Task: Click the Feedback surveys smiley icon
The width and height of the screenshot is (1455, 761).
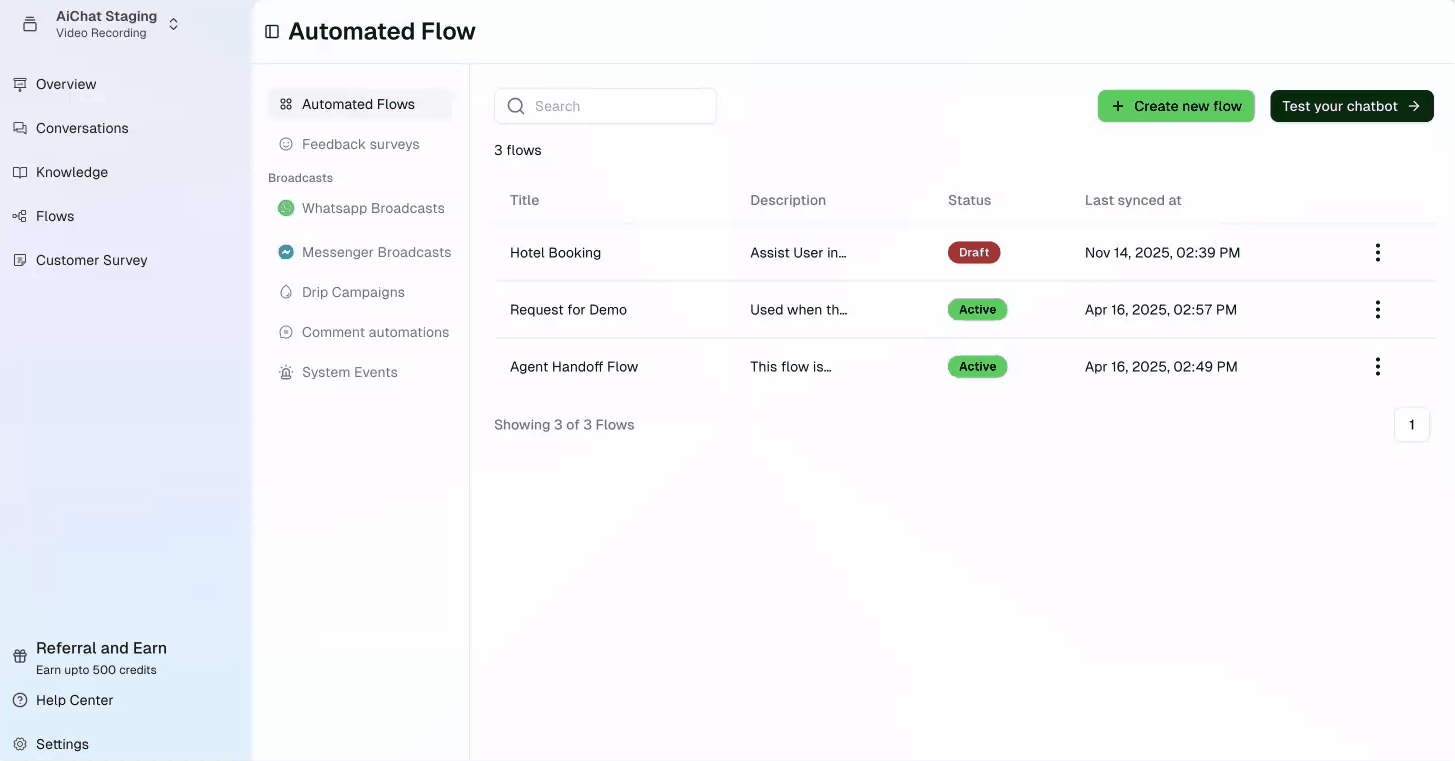Action: [x=286, y=144]
